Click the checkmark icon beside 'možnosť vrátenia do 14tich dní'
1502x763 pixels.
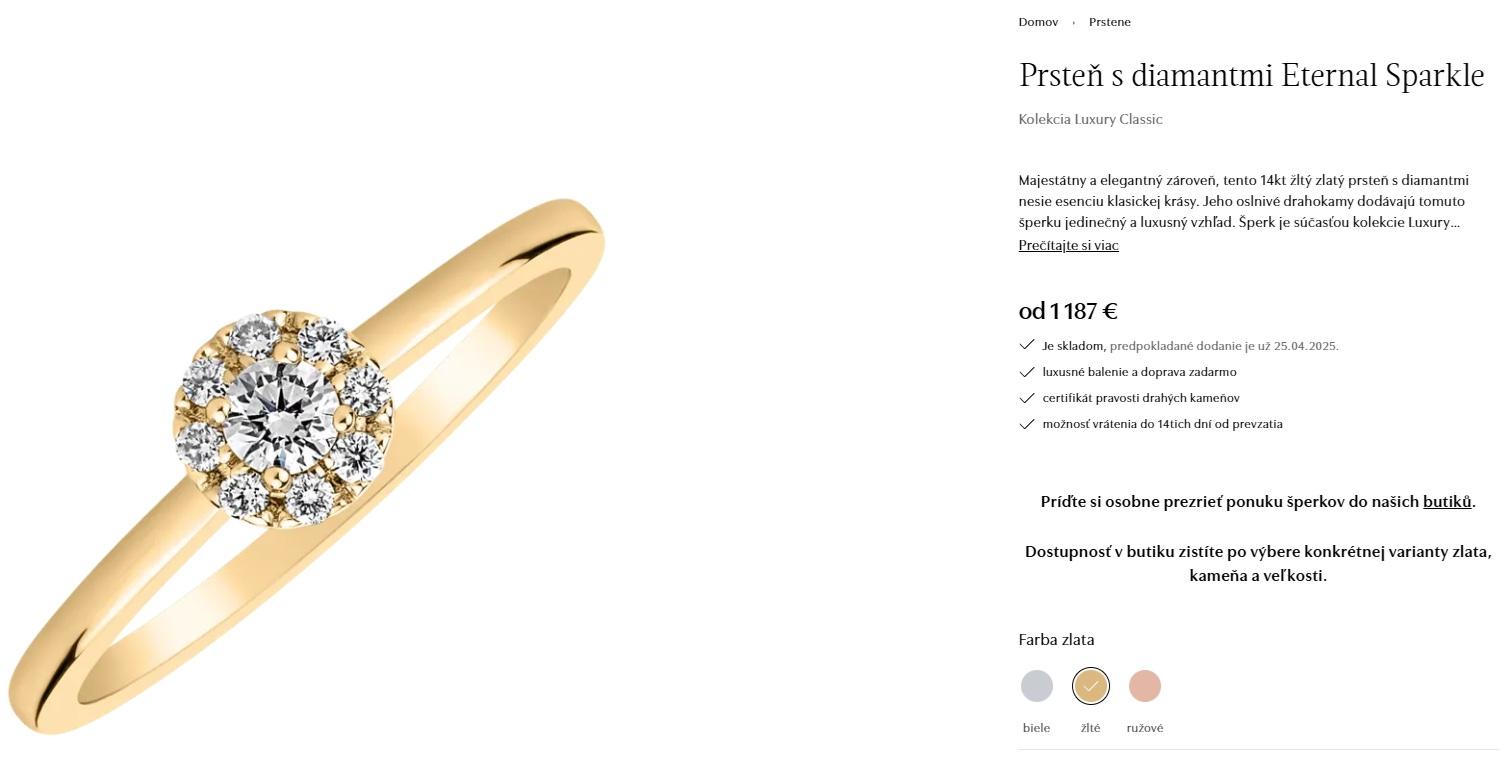(1027, 423)
